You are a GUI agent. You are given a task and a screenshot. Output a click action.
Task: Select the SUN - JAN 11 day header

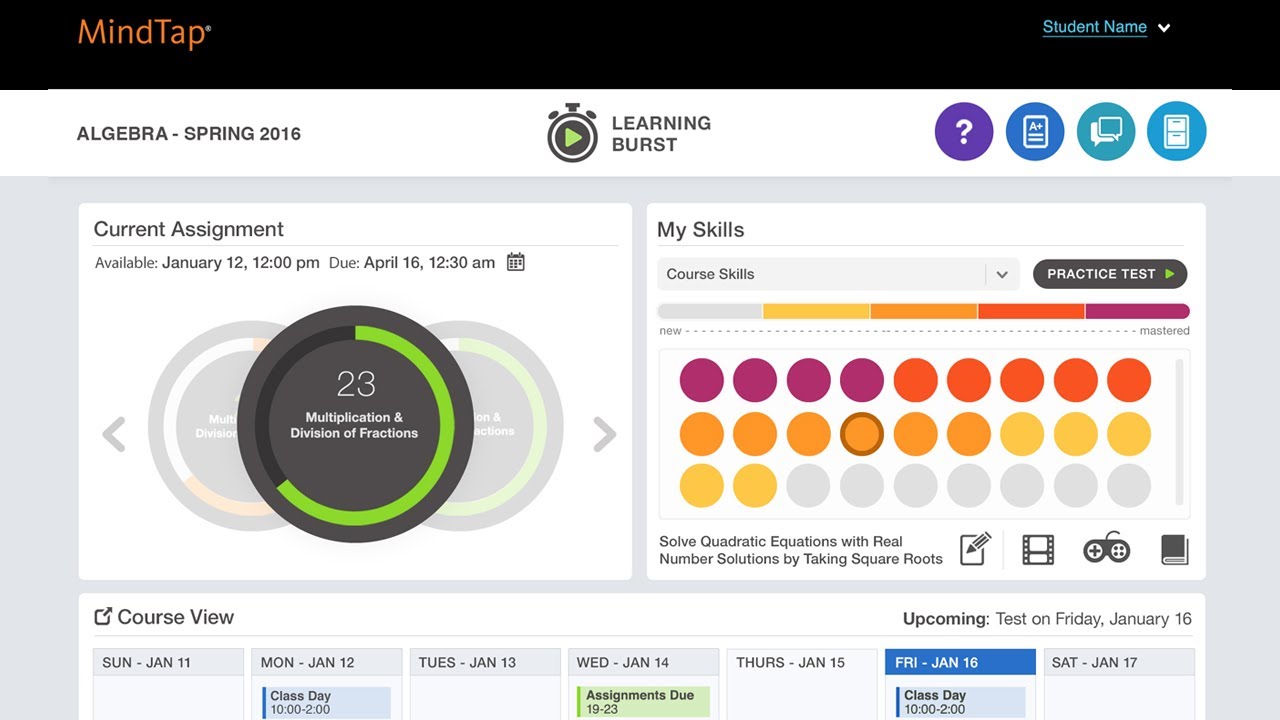[168, 662]
